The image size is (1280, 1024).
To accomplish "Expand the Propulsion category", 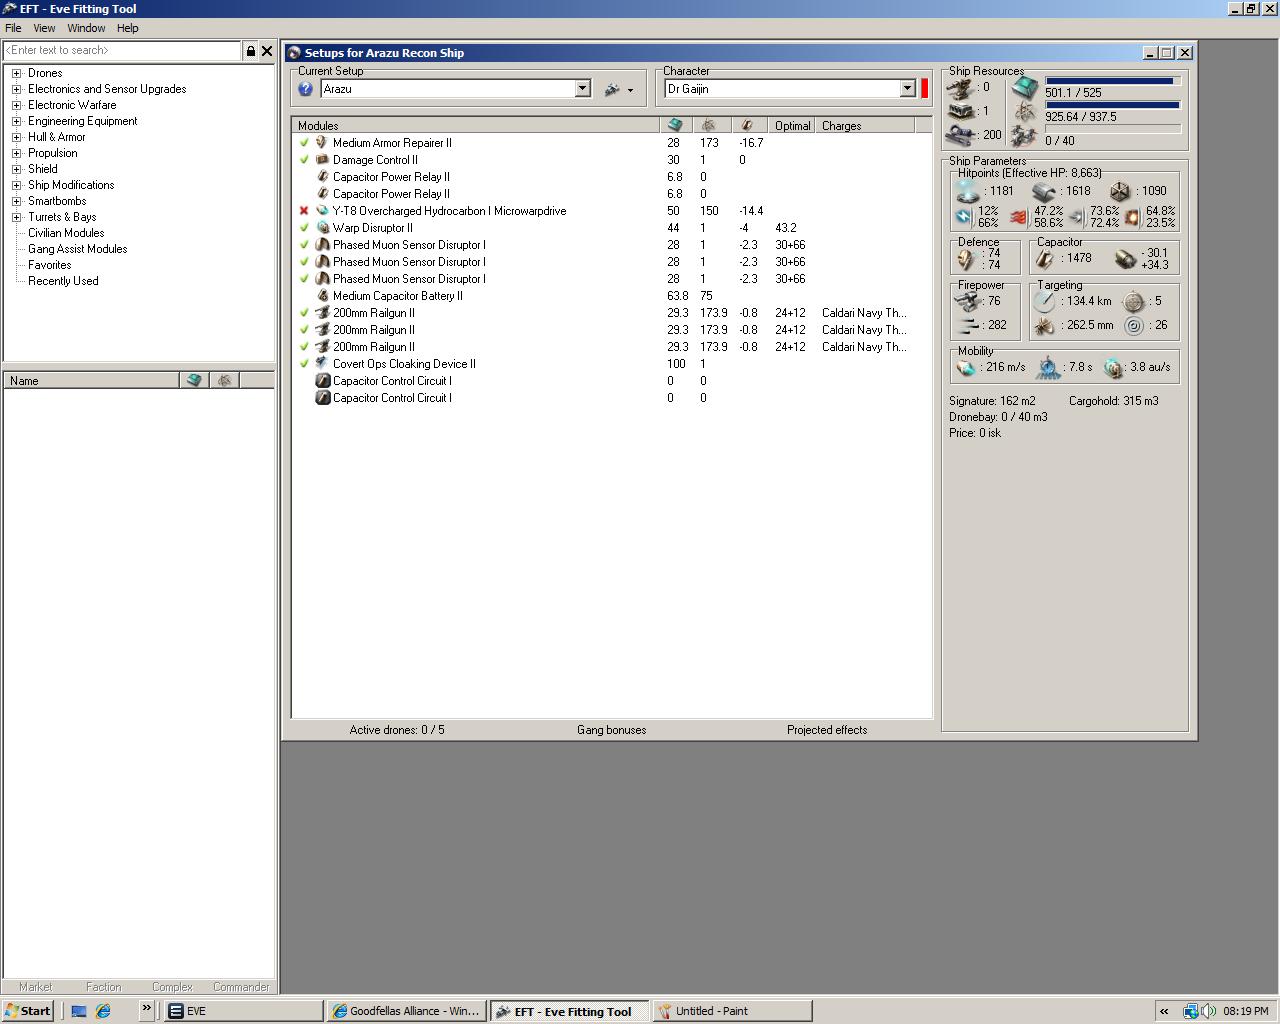I will pyautogui.click(x=16, y=153).
